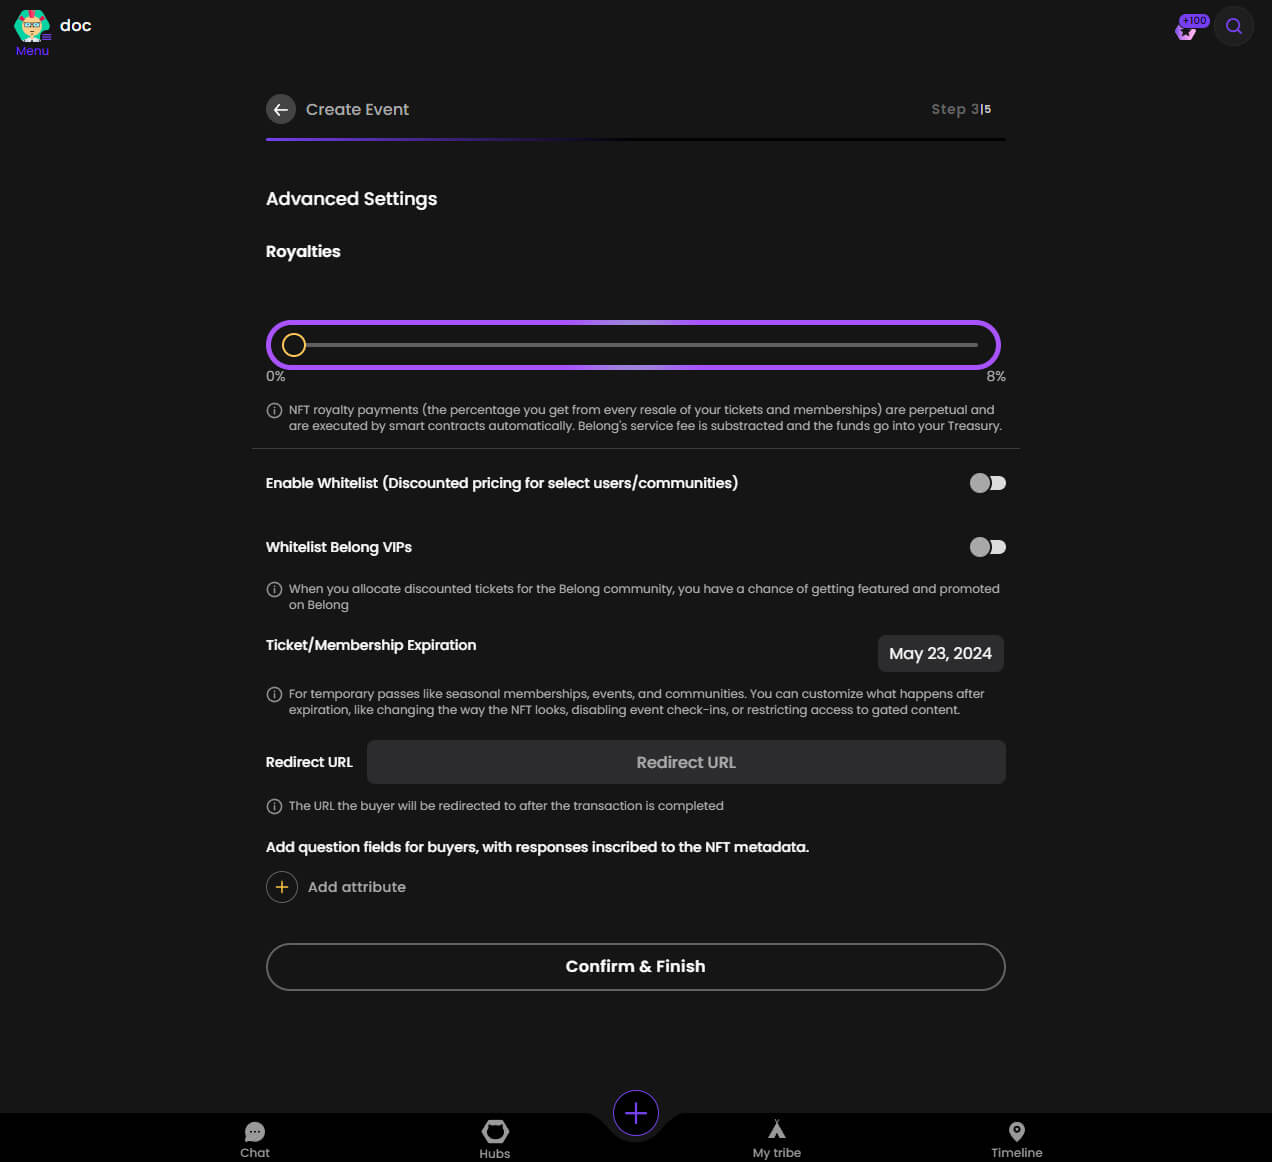1272x1162 pixels.
Task: Enable the Whitelist discounted pricing toggle
Action: [988, 483]
